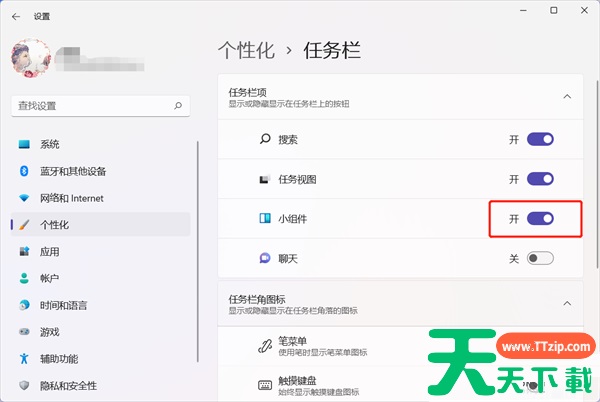Maximize the settings window

[x=553, y=10]
